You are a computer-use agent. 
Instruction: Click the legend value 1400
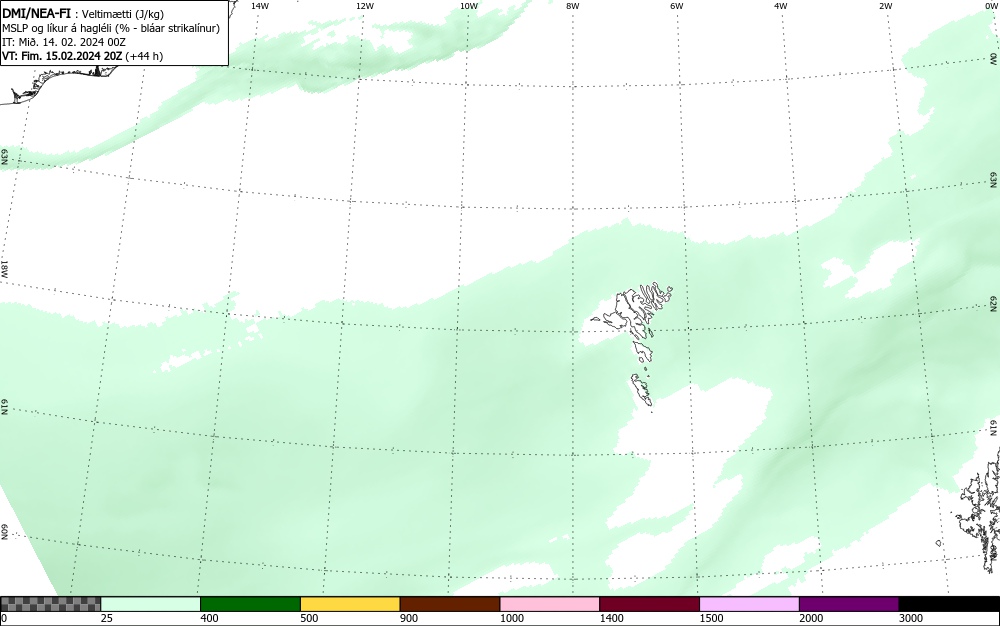tap(611, 618)
